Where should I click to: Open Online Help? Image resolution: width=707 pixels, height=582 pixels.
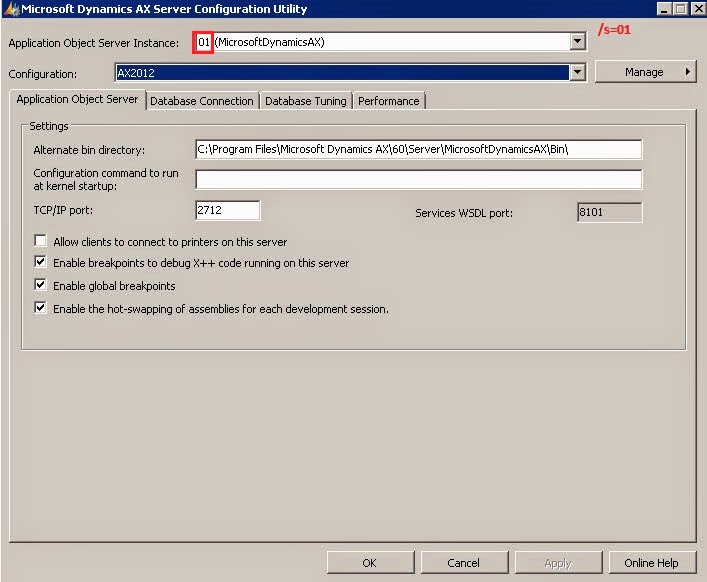(x=652, y=563)
